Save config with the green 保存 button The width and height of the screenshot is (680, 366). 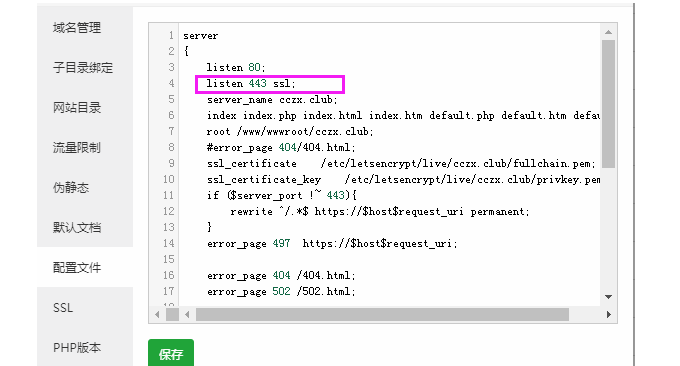pos(171,354)
